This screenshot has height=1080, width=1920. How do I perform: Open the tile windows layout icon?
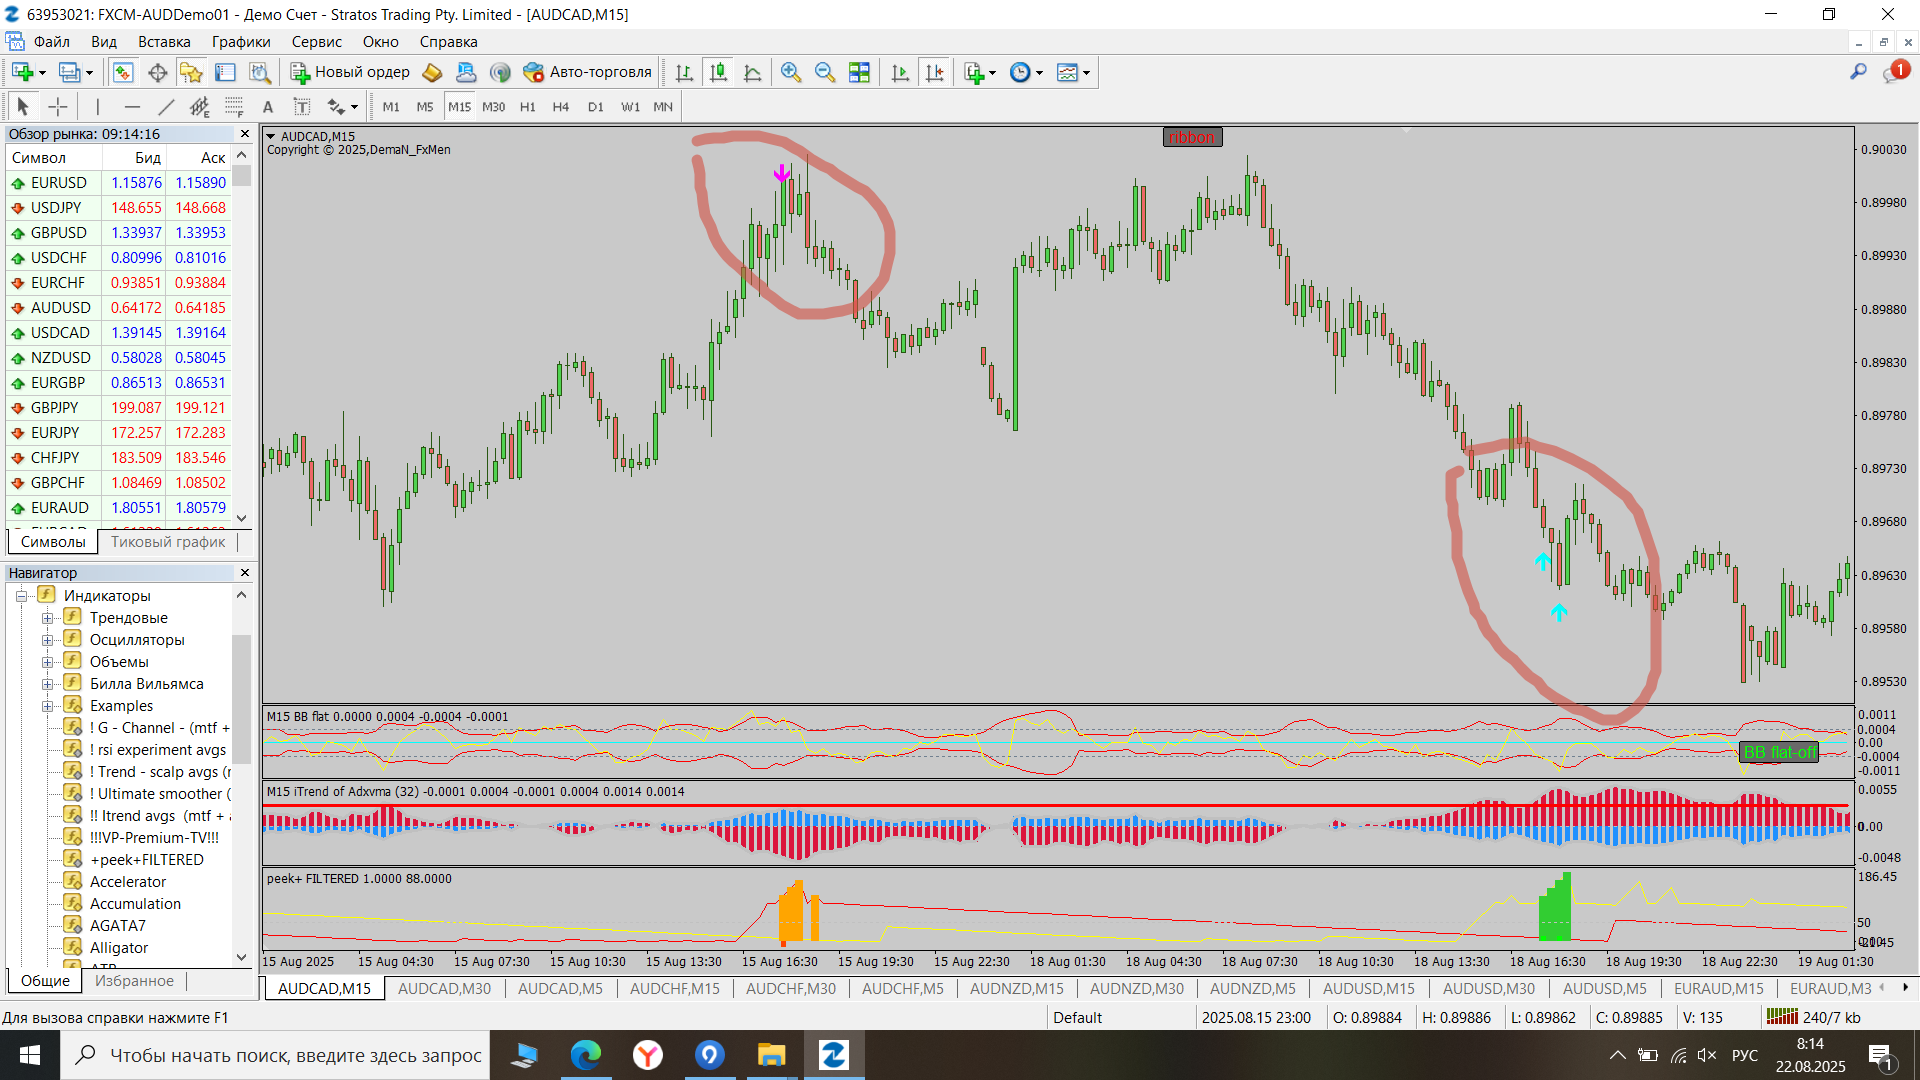(x=859, y=72)
